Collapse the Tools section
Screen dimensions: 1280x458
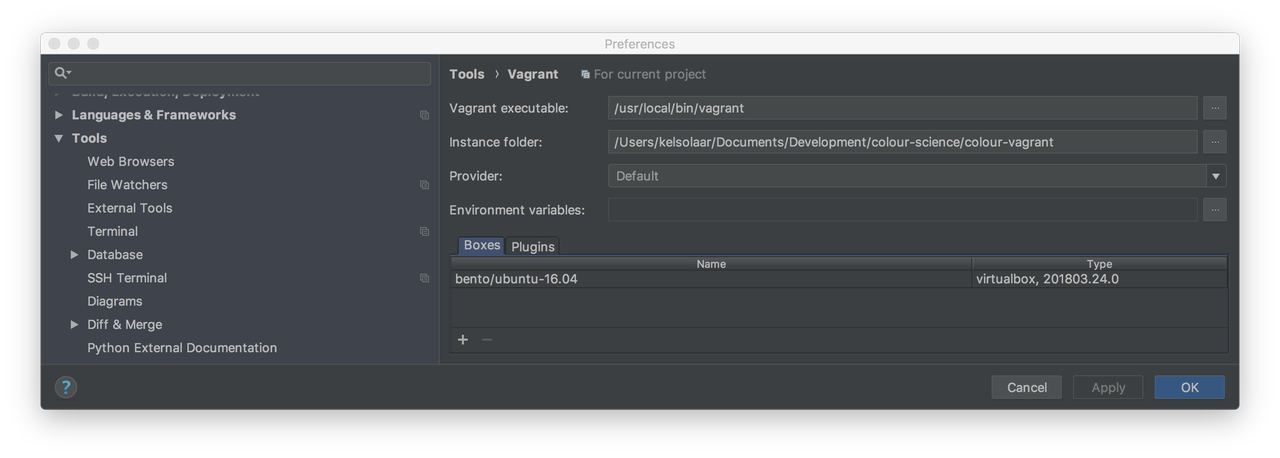59,138
